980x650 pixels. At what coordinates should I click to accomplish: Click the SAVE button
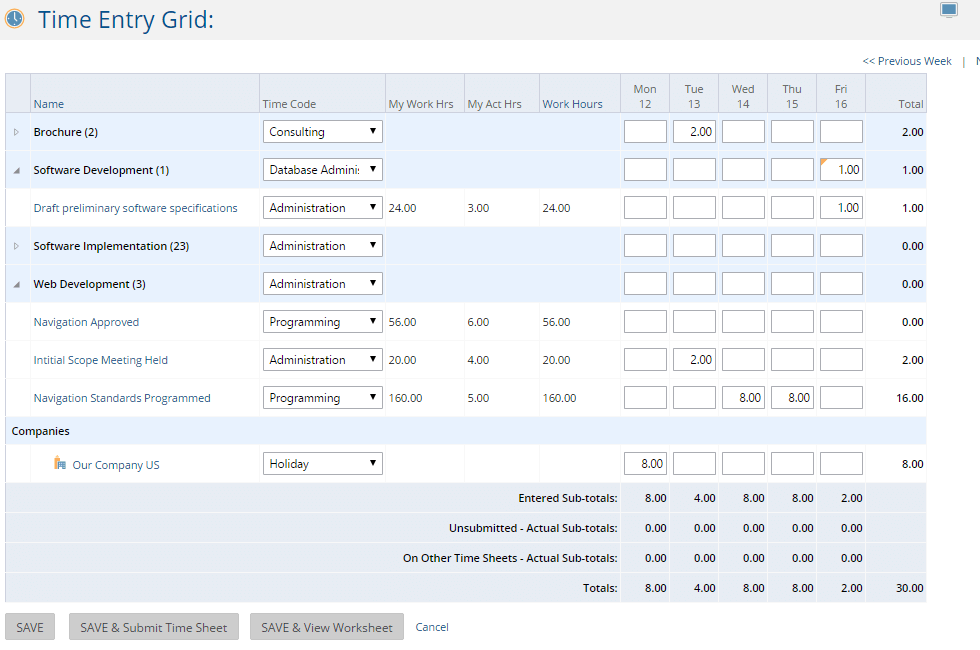point(29,626)
